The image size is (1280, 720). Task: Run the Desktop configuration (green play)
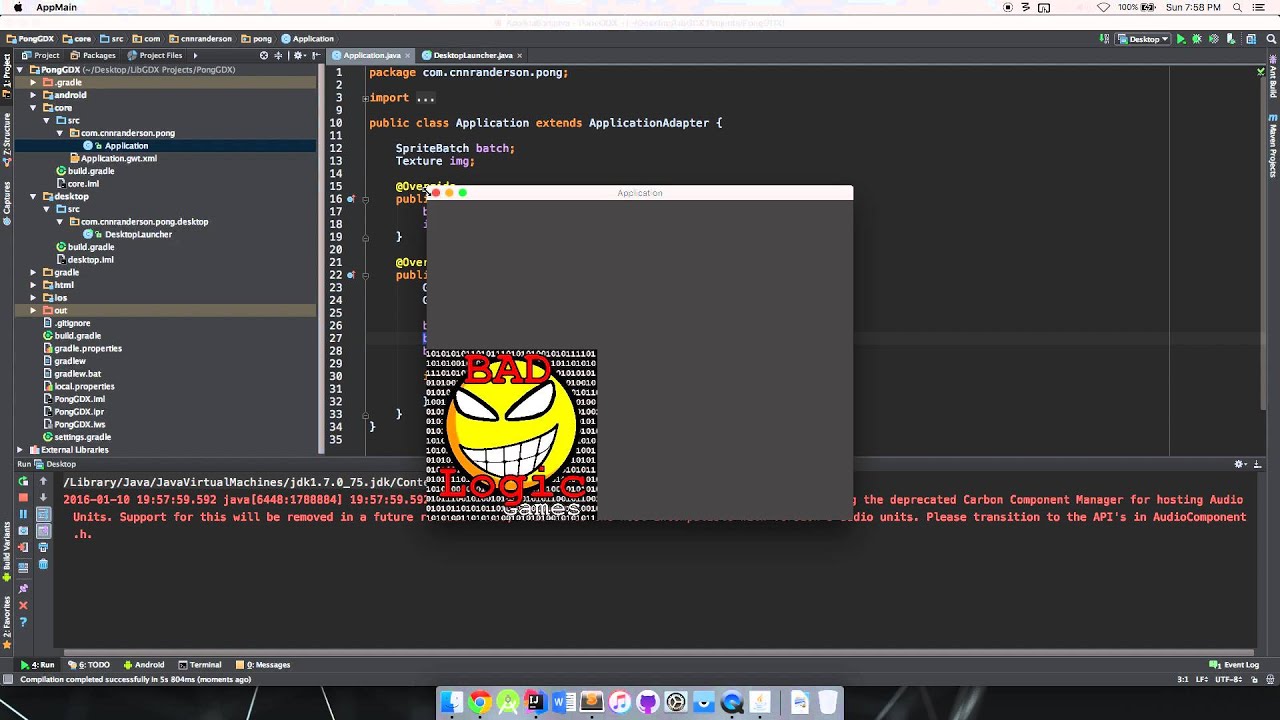pos(1181,39)
